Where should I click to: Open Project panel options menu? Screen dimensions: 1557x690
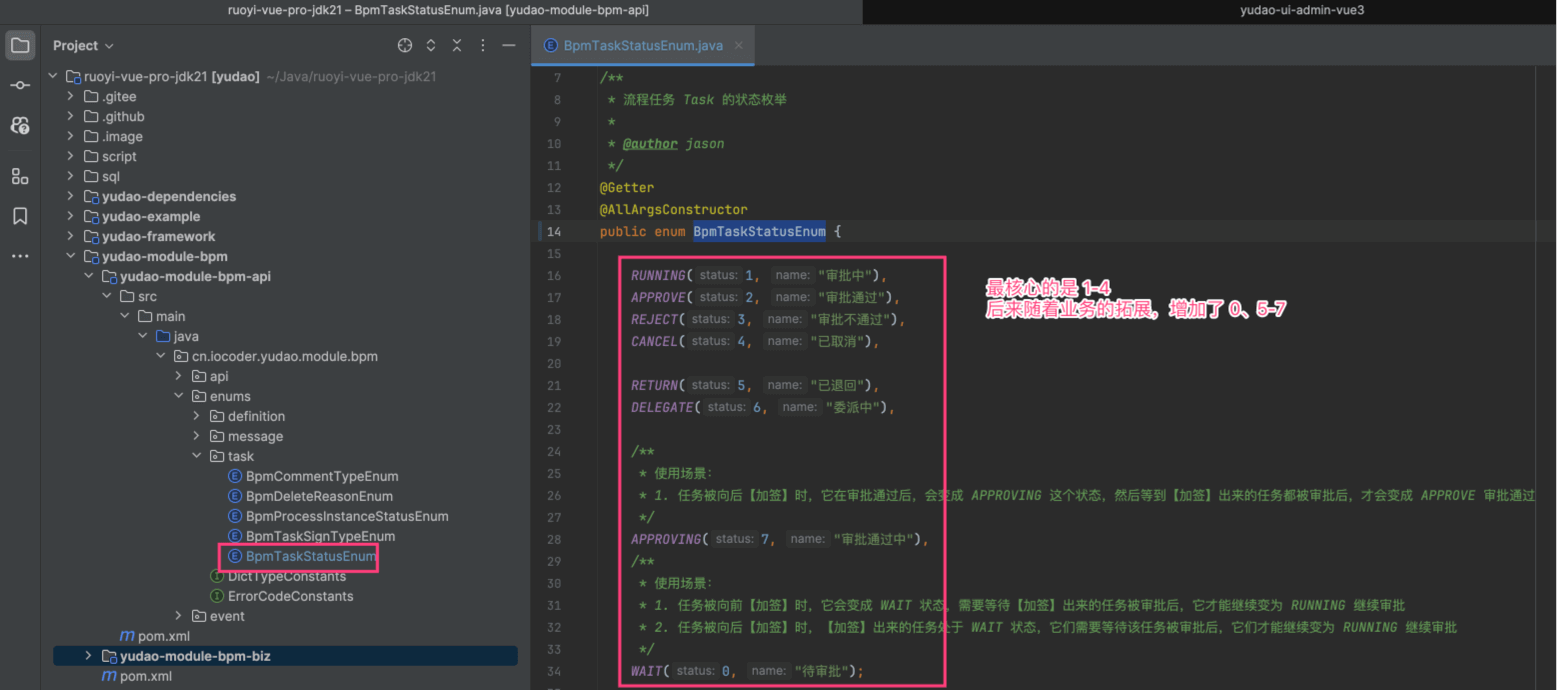point(483,45)
